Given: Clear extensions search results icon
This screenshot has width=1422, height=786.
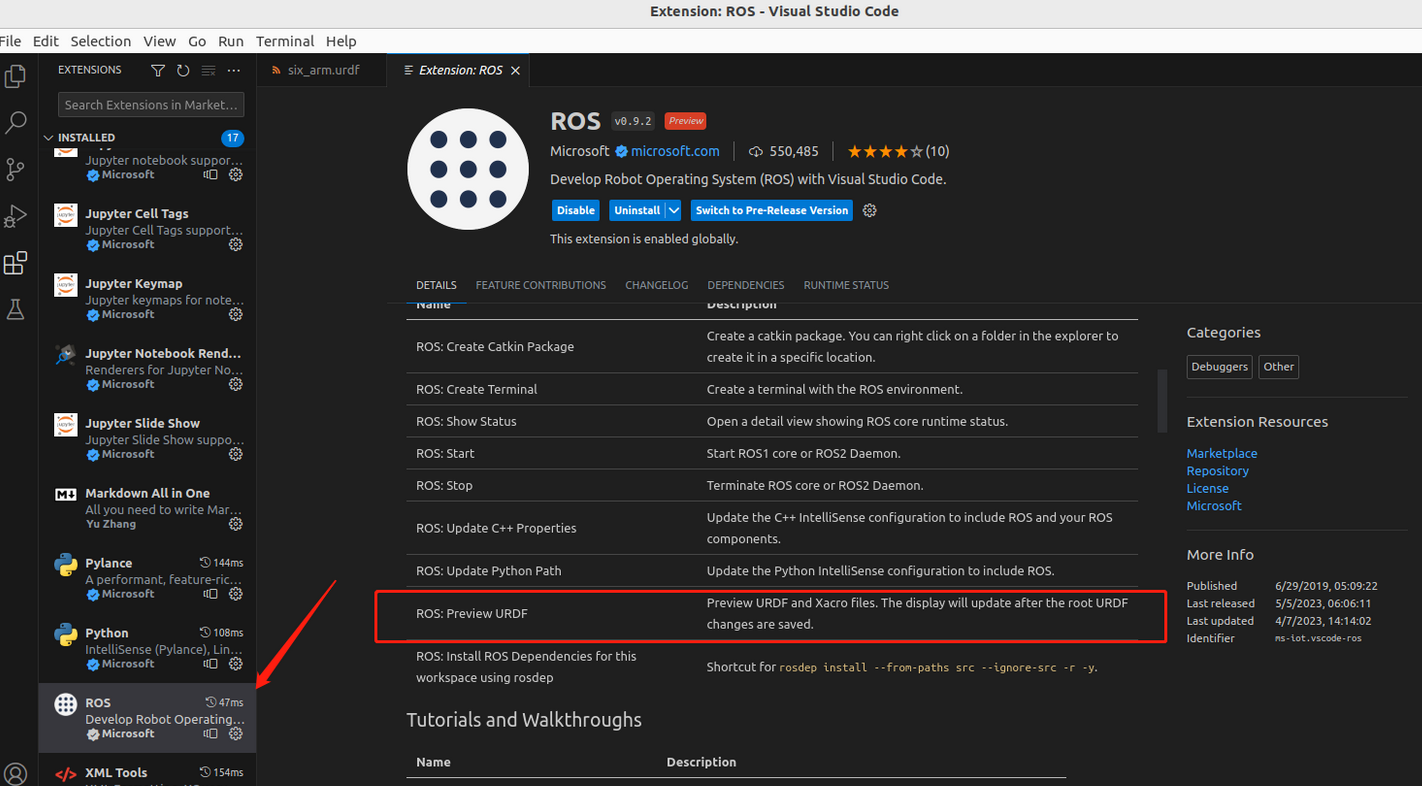Looking at the screenshot, I should 208,70.
